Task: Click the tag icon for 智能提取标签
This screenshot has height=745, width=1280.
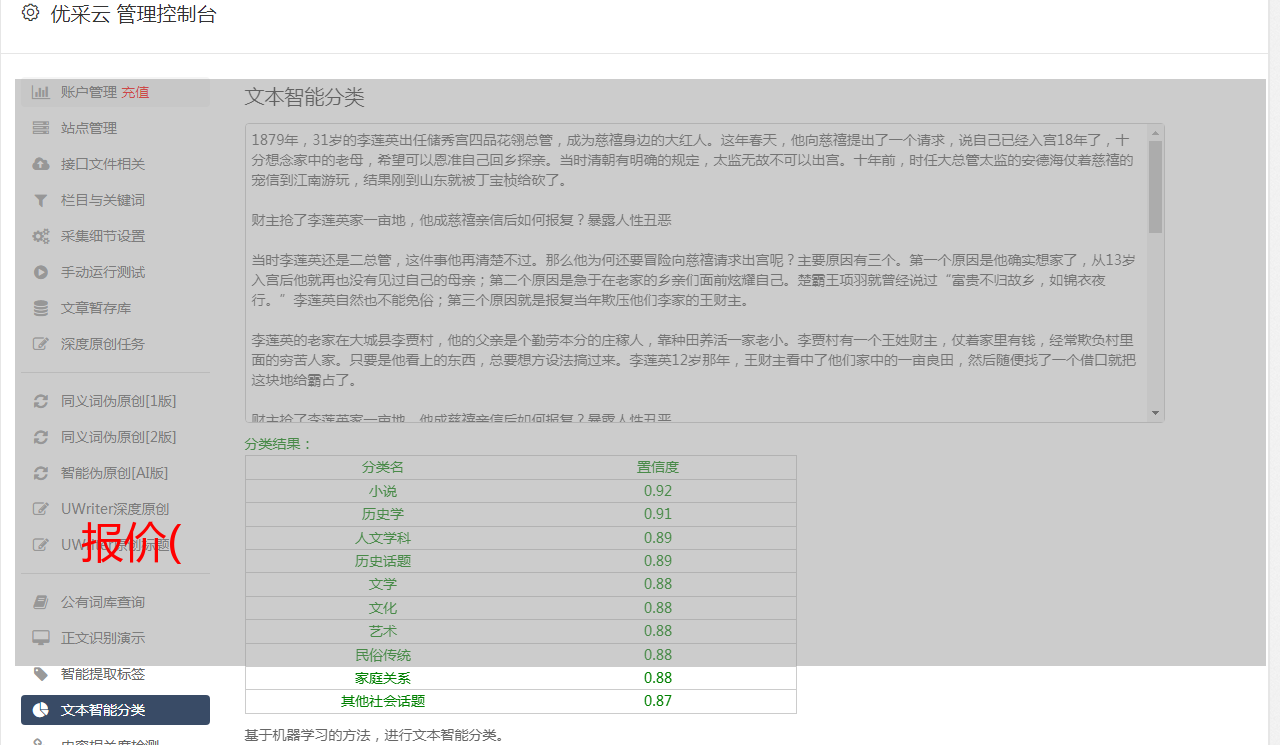Action: (40, 674)
